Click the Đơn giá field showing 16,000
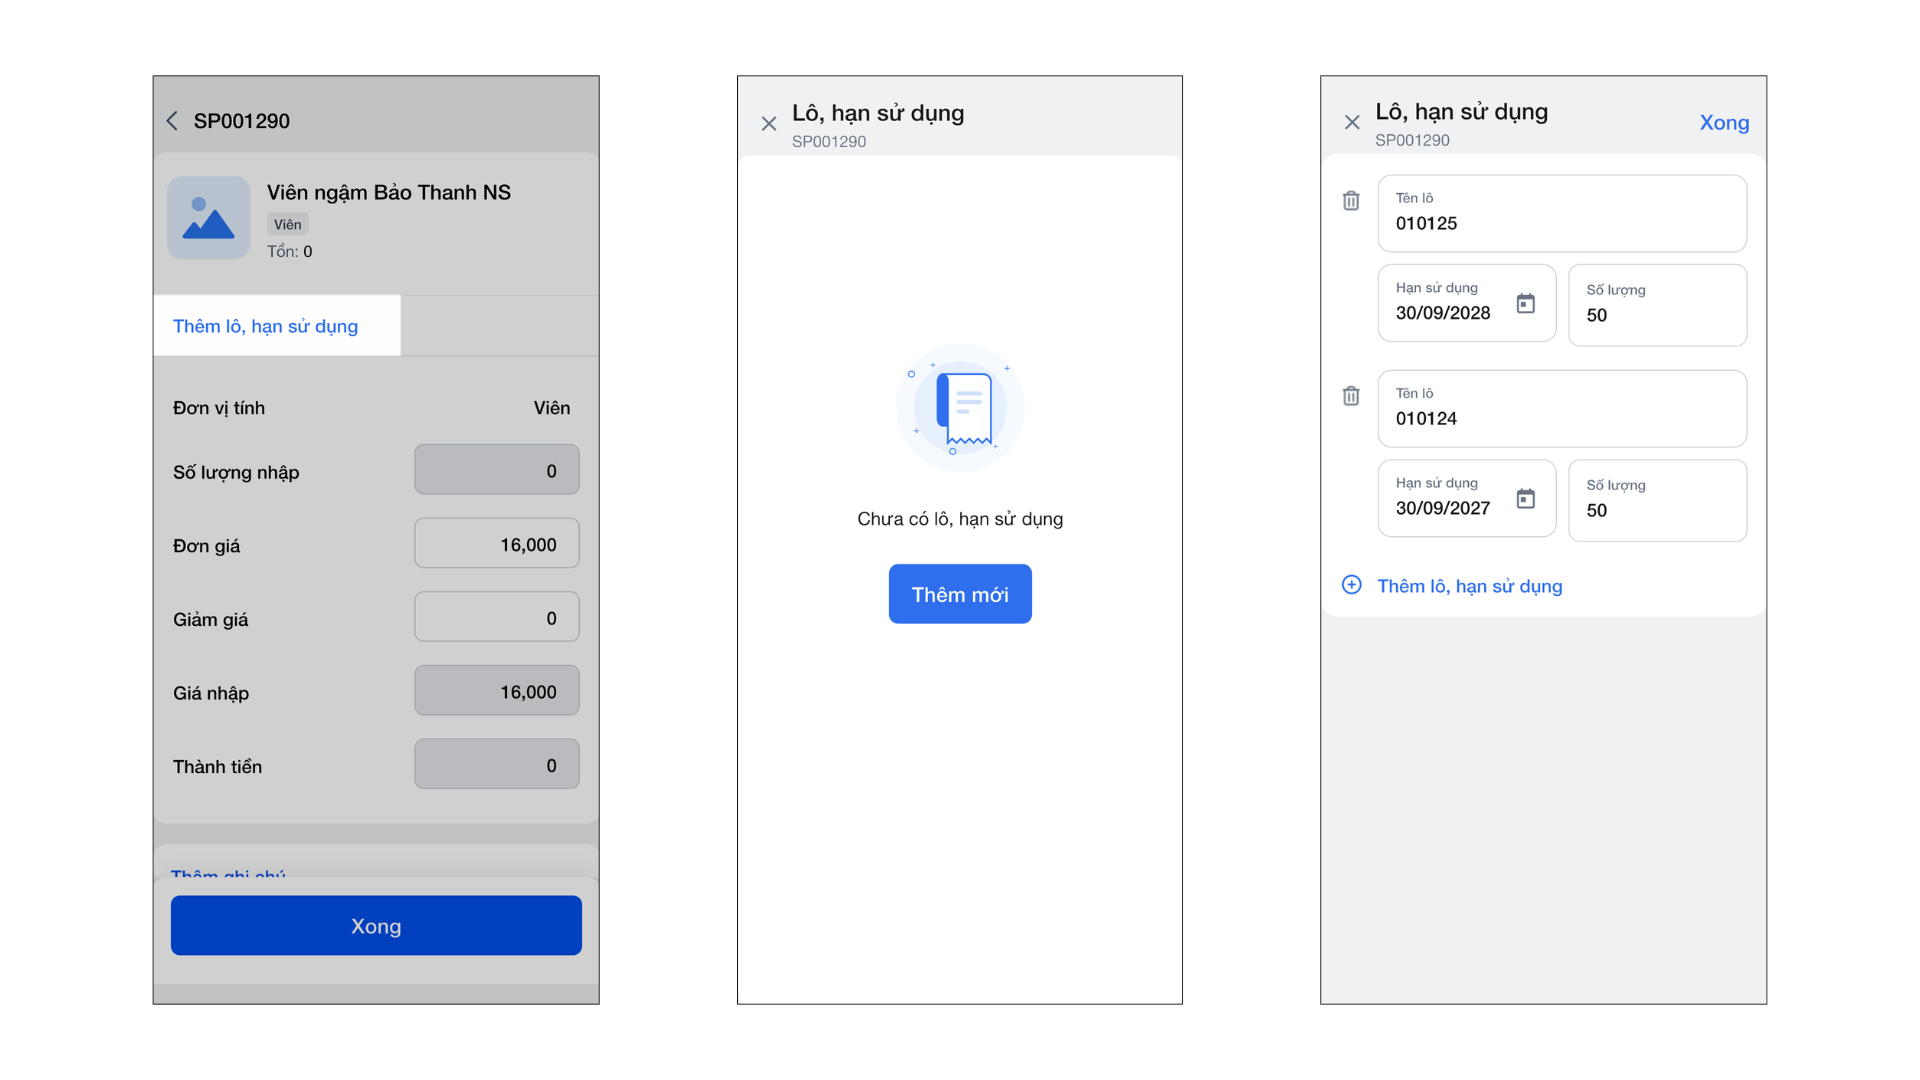The height and width of the screenshot is (1080, 1920). pos(497,544)
